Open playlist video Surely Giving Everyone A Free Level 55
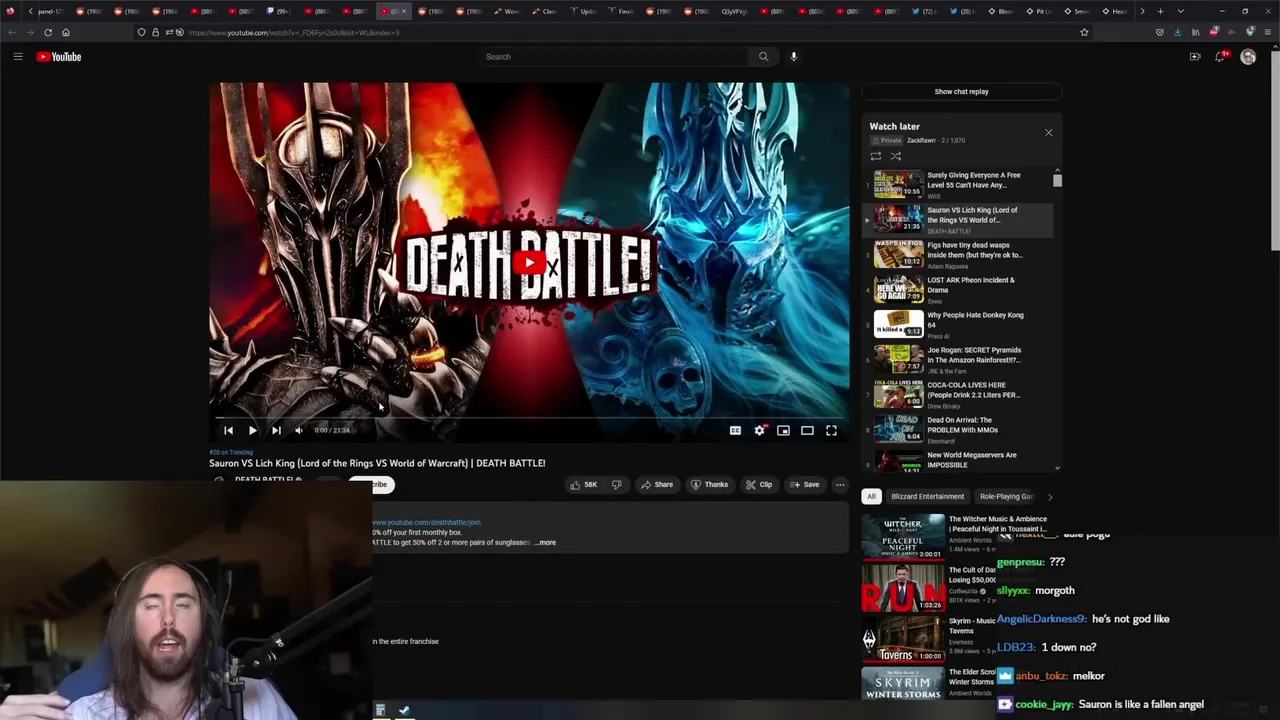The image size is (1280, 720). tap(958, 185)
